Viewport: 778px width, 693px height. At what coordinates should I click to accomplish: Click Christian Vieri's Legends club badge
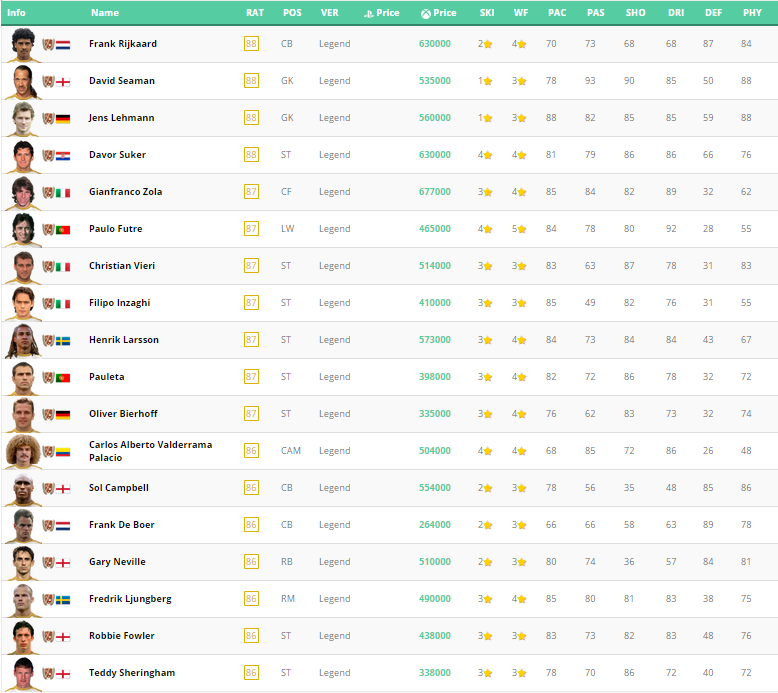pyautogui.click(x=48, y=267)
